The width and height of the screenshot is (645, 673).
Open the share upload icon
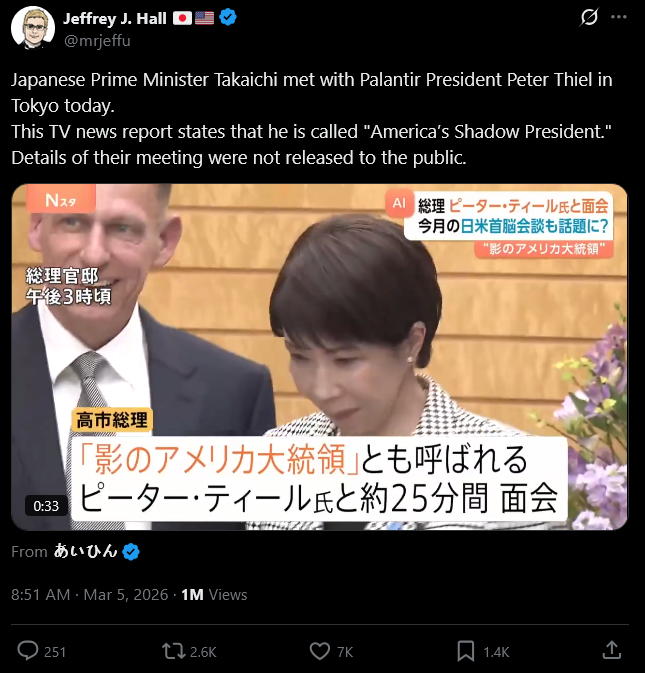tap(612, 650)
